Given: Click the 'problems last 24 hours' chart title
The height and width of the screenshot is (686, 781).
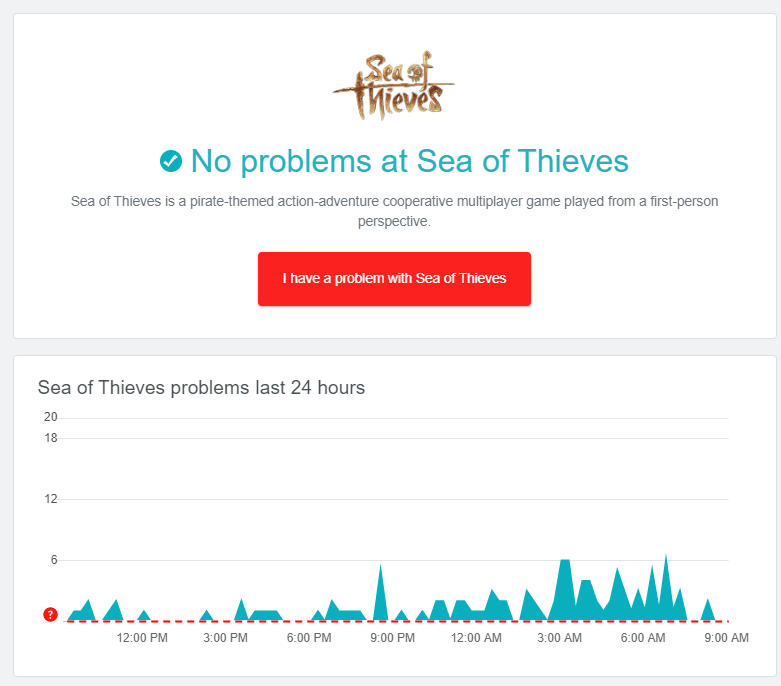Looking at the screenshot, I should point(201,387).
